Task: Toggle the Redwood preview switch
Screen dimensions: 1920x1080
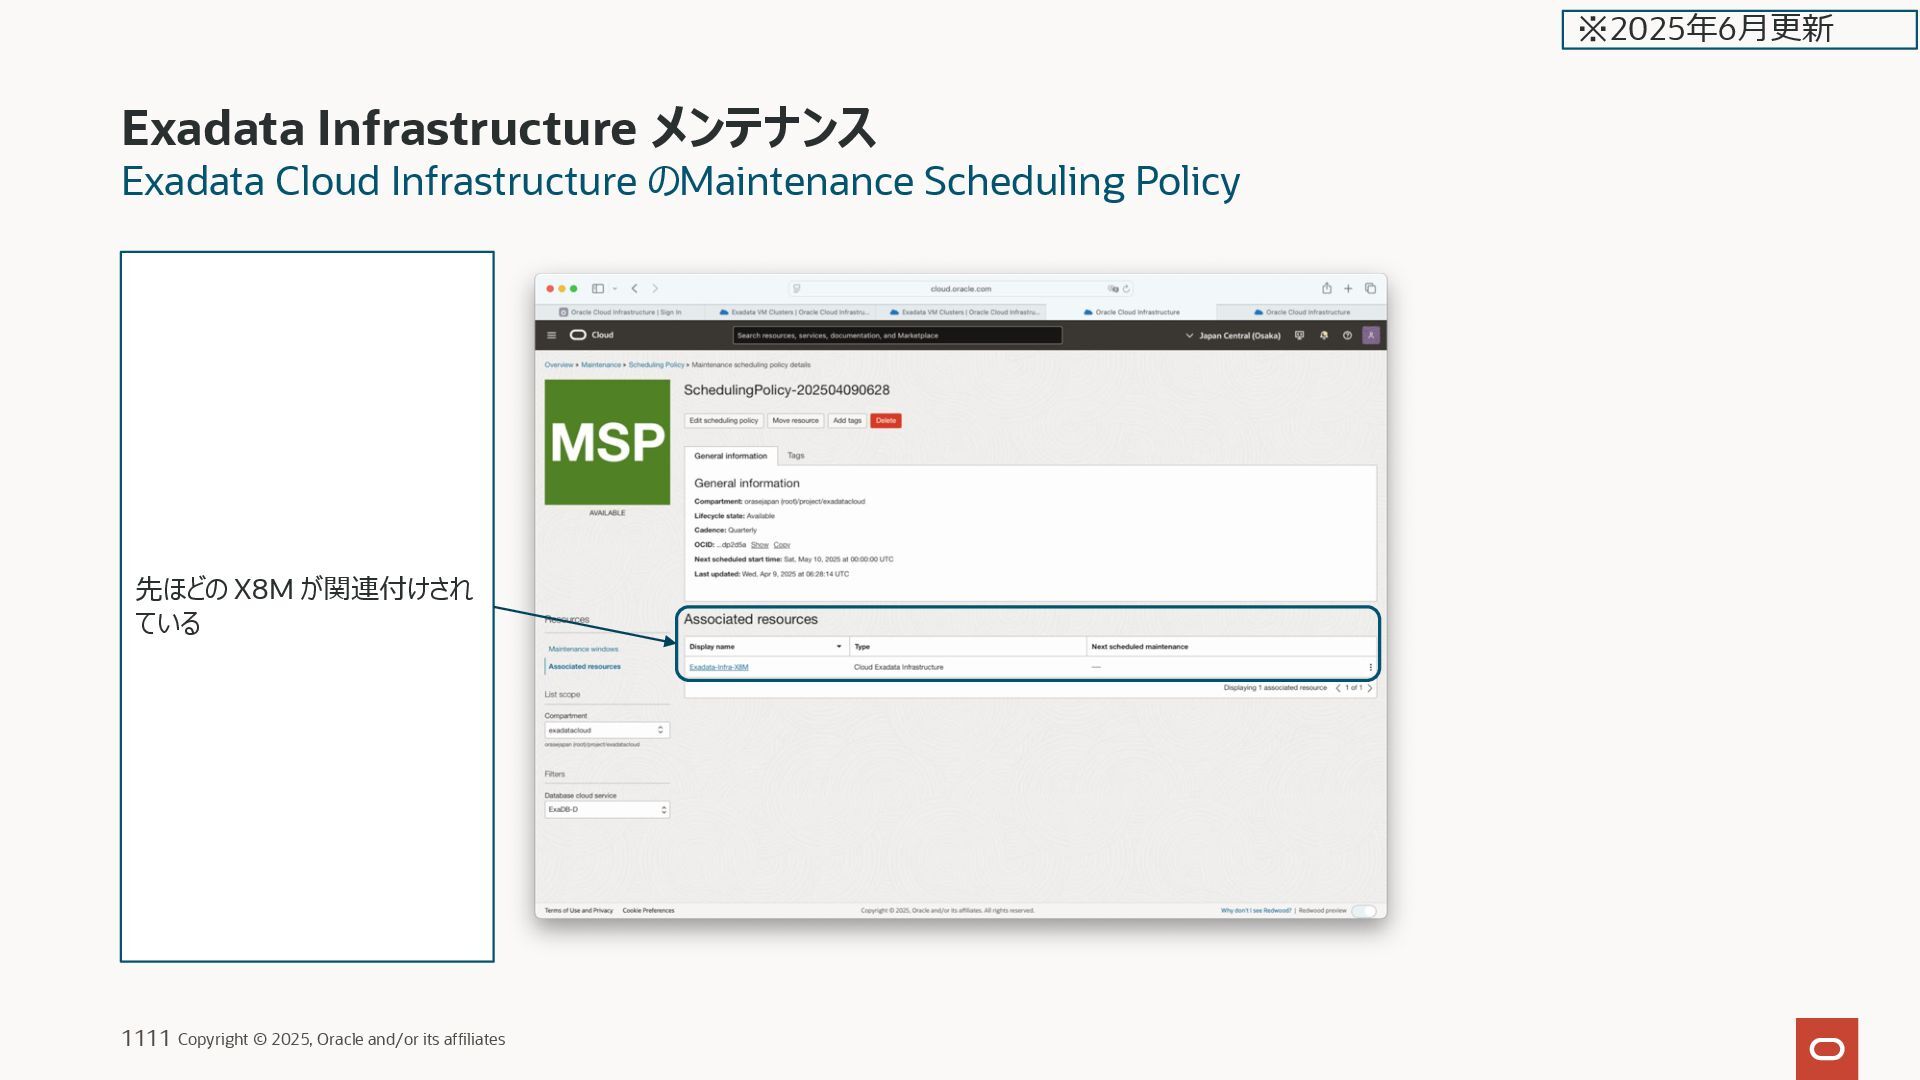Action: pos(1363,911)
